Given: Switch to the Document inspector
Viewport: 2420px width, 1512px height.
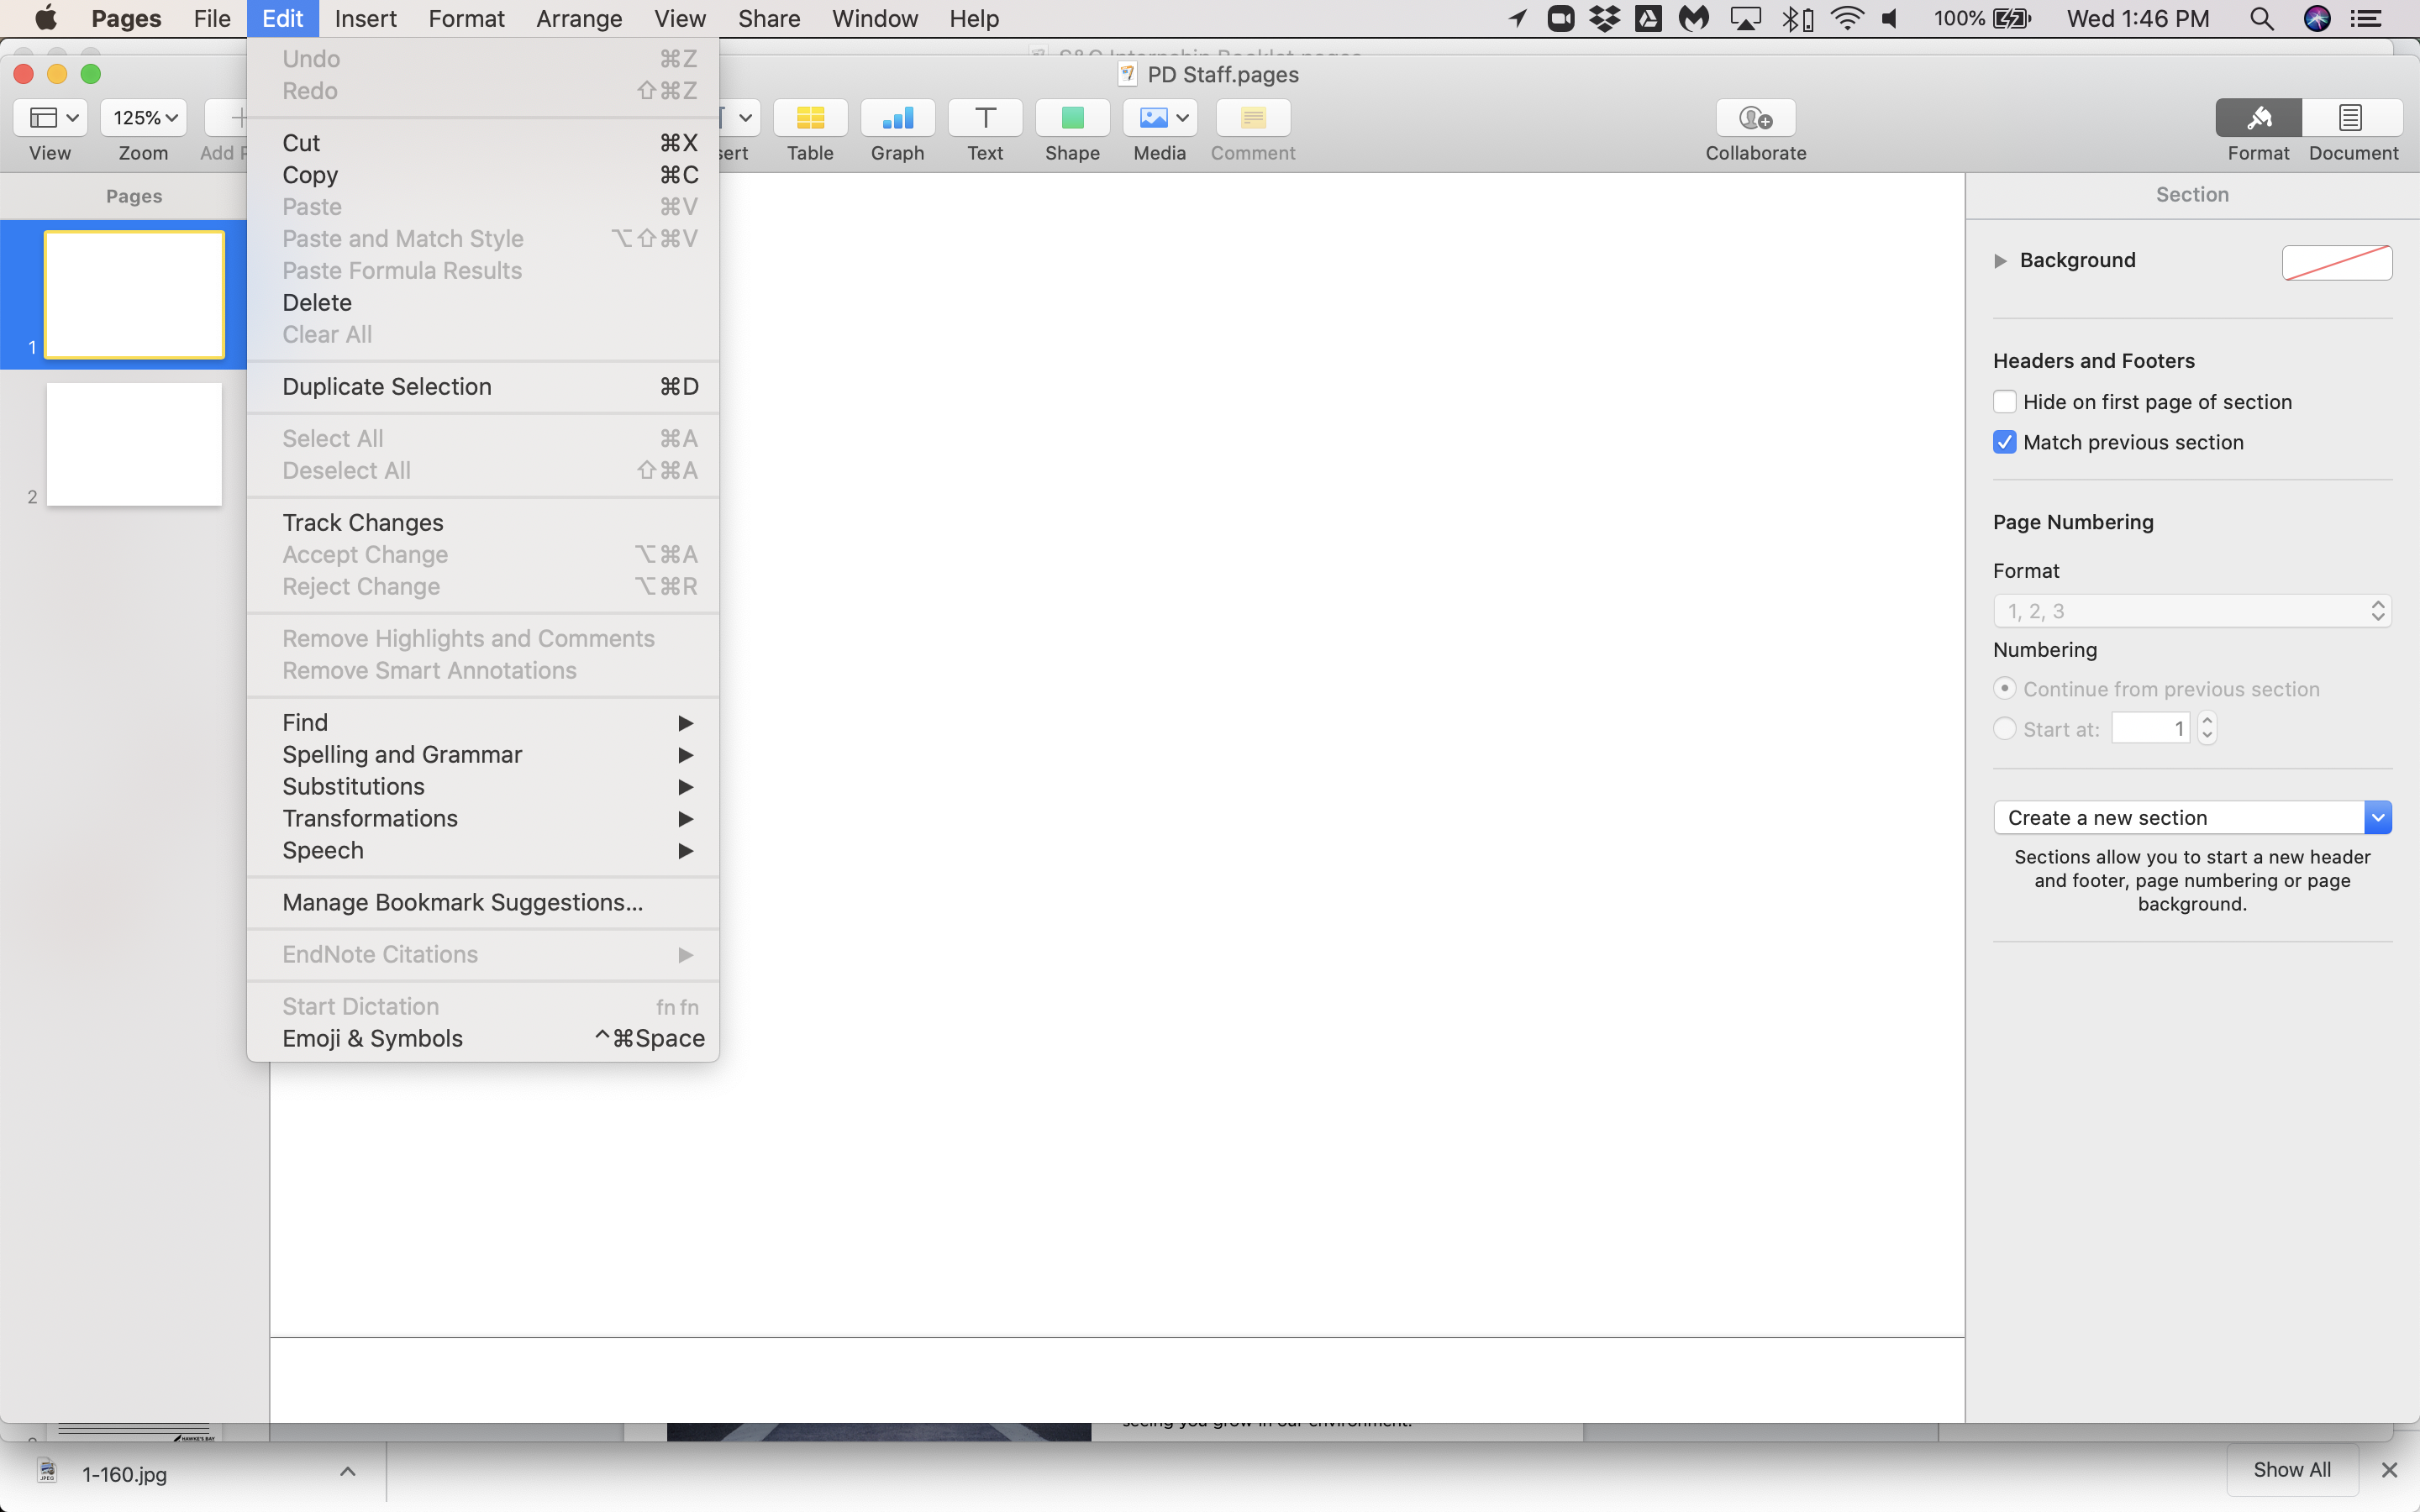Looking at the screenshot, I should click(2351, 118).
